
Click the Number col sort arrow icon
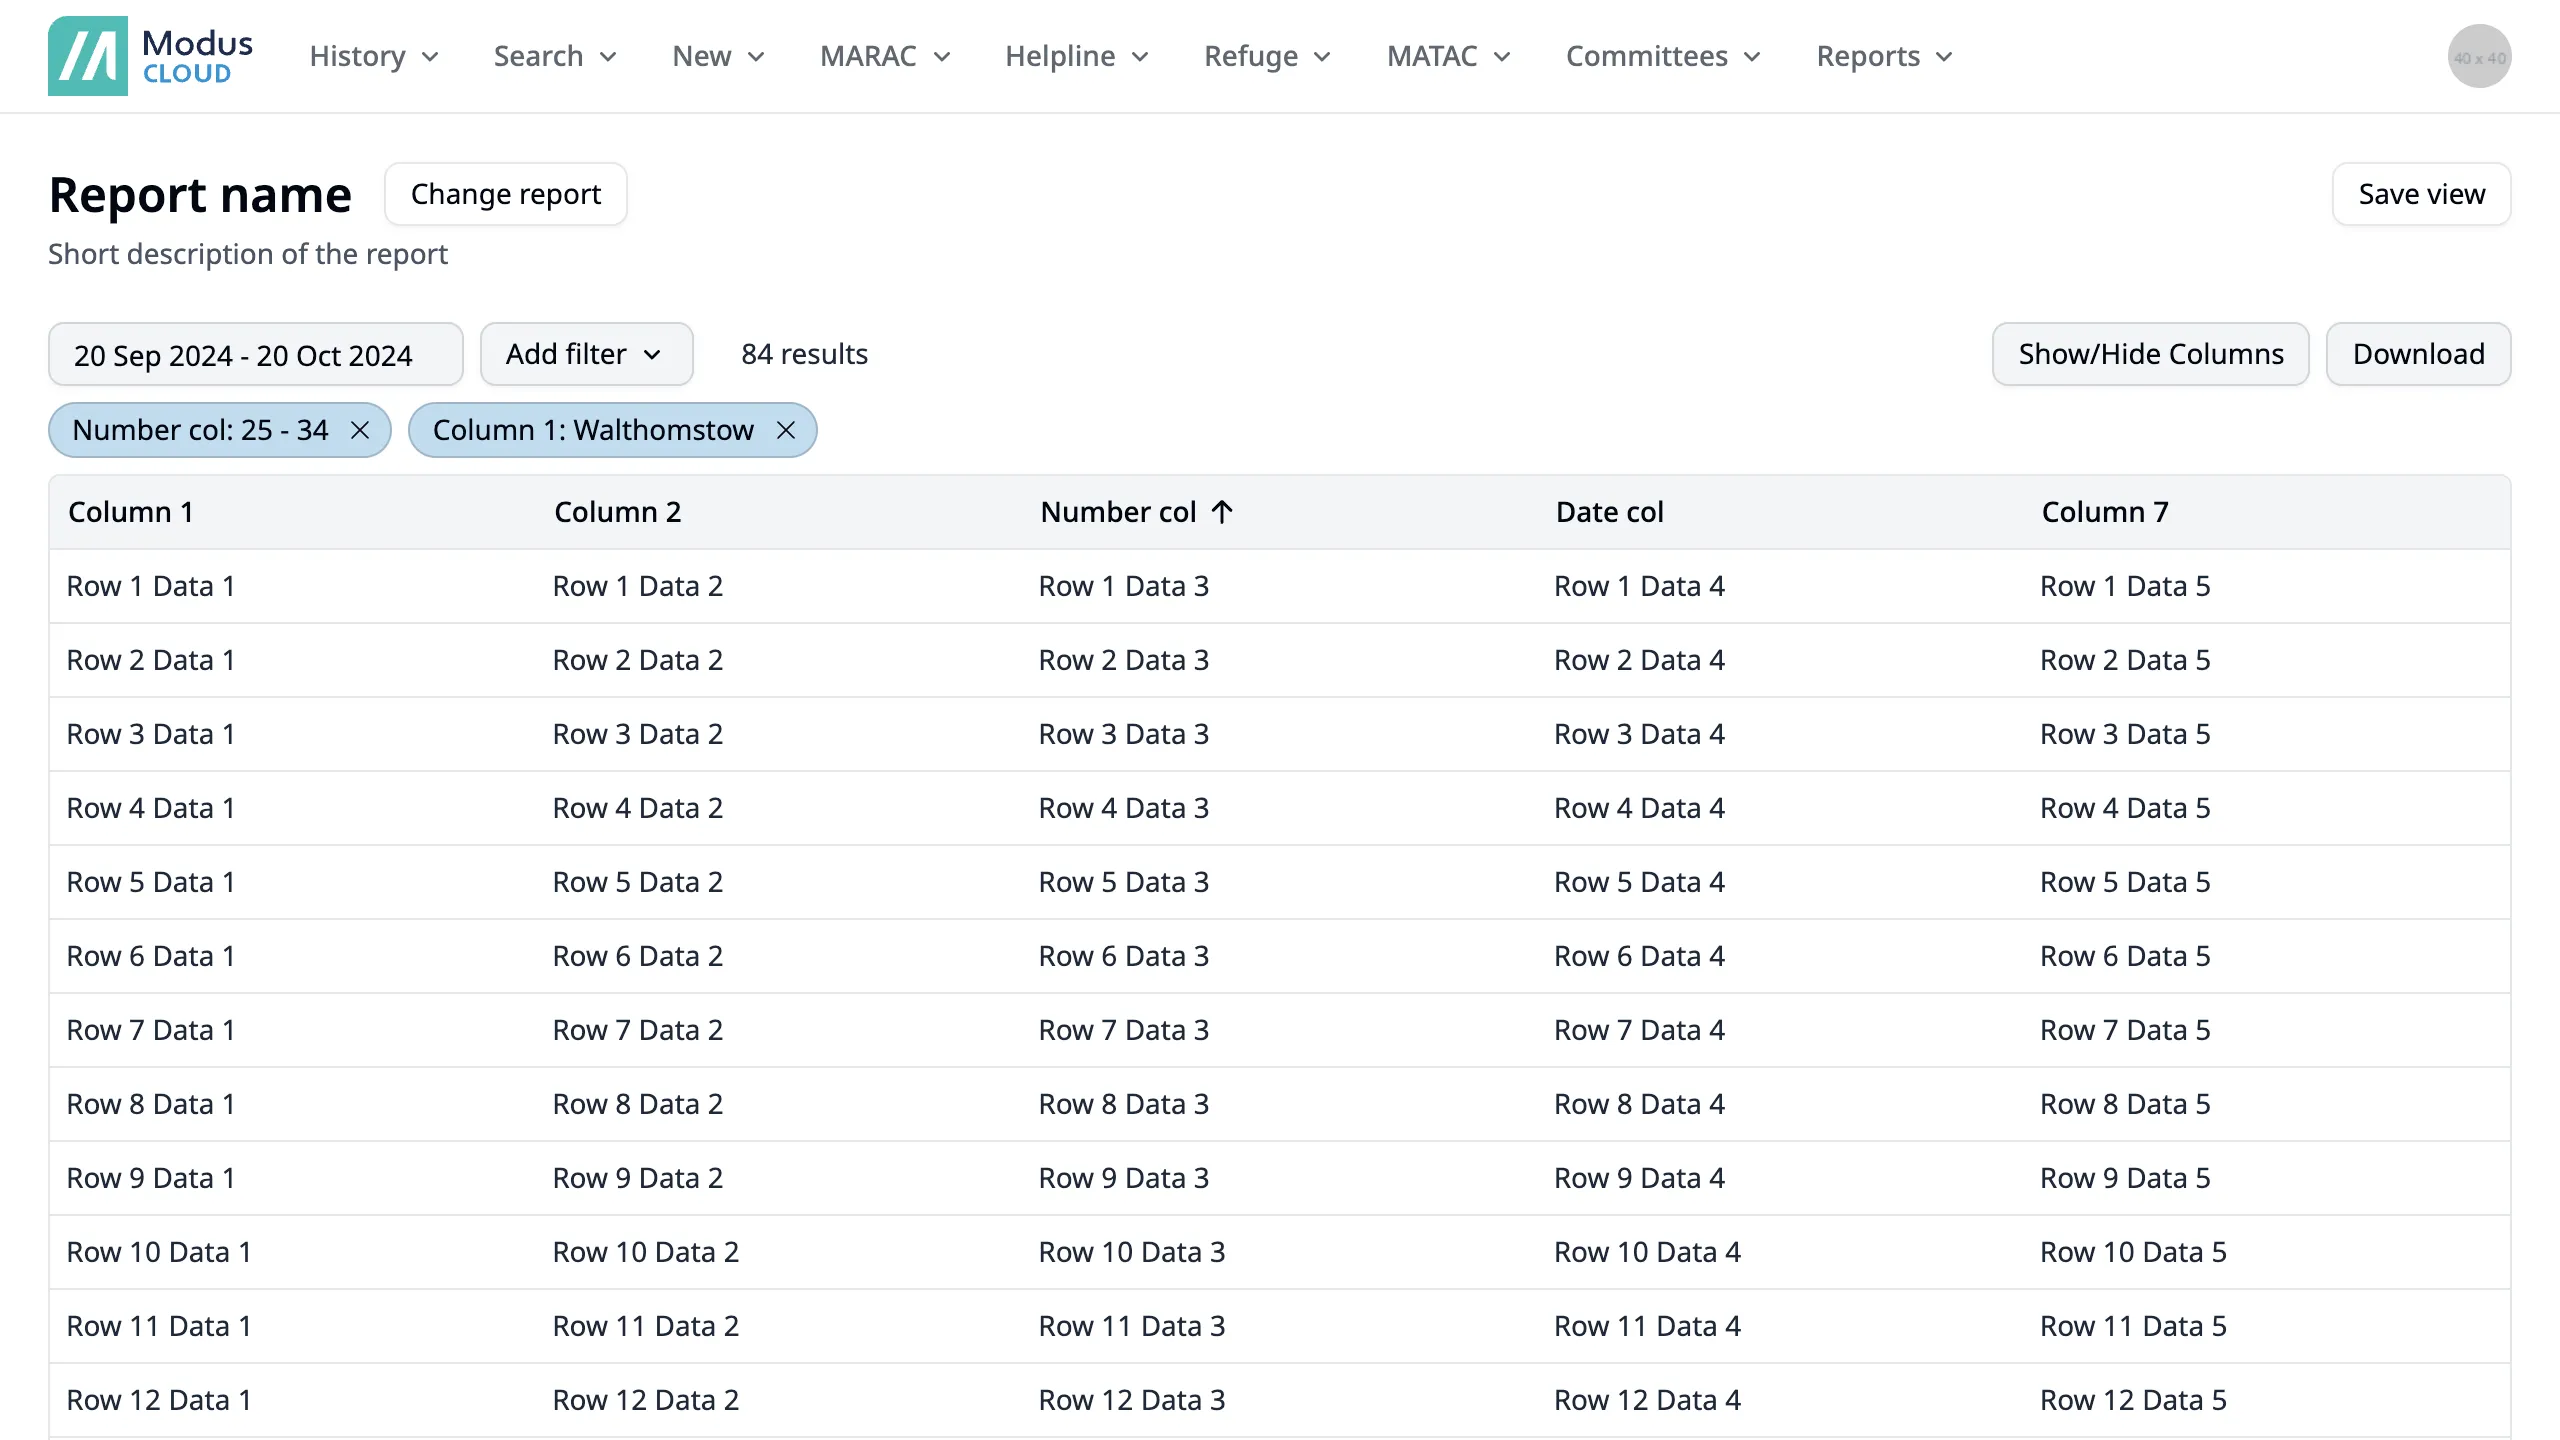[x=1222, y=512]
